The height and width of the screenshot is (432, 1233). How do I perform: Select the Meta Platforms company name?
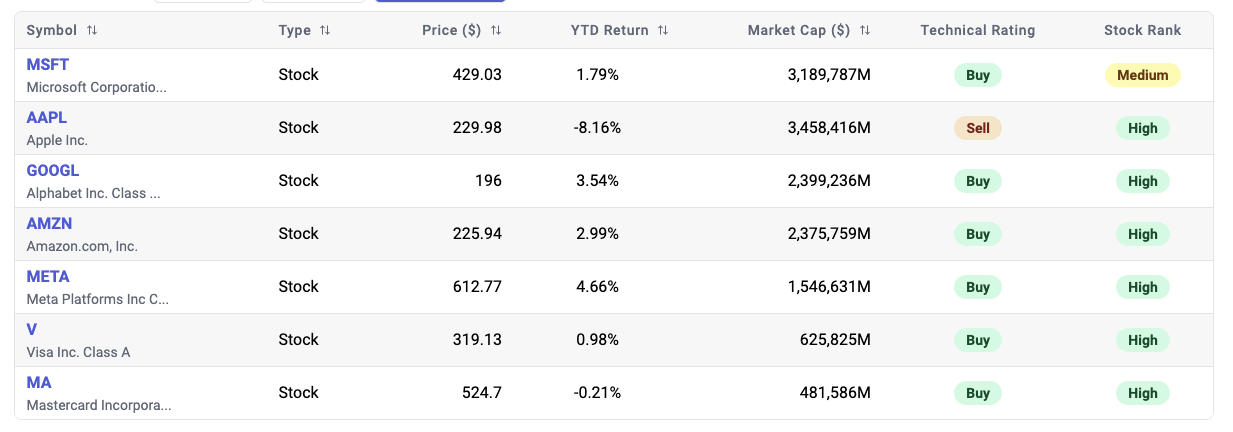pos(97,299)
